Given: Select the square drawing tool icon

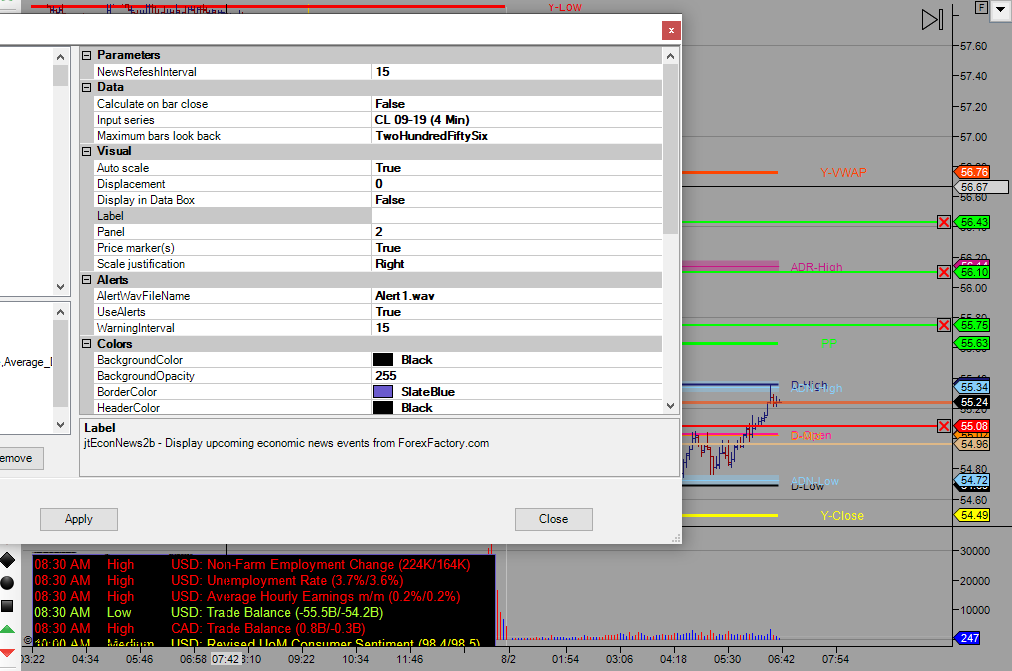Looking at the screenshot, I should coord(7,606).
